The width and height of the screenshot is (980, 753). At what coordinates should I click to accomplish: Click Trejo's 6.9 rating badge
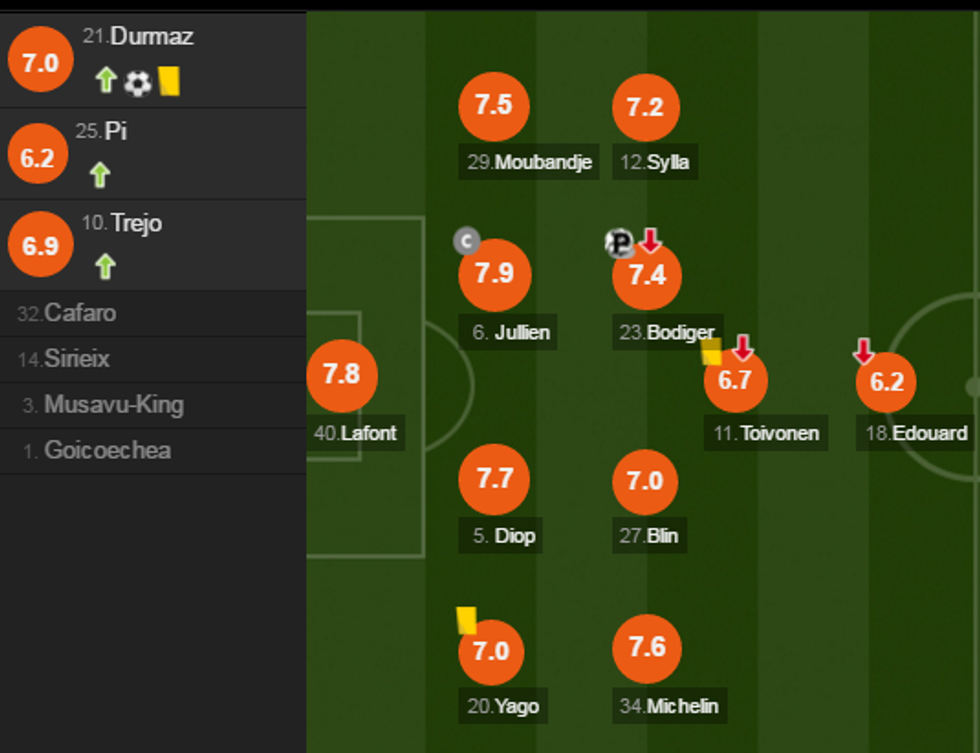40,245
